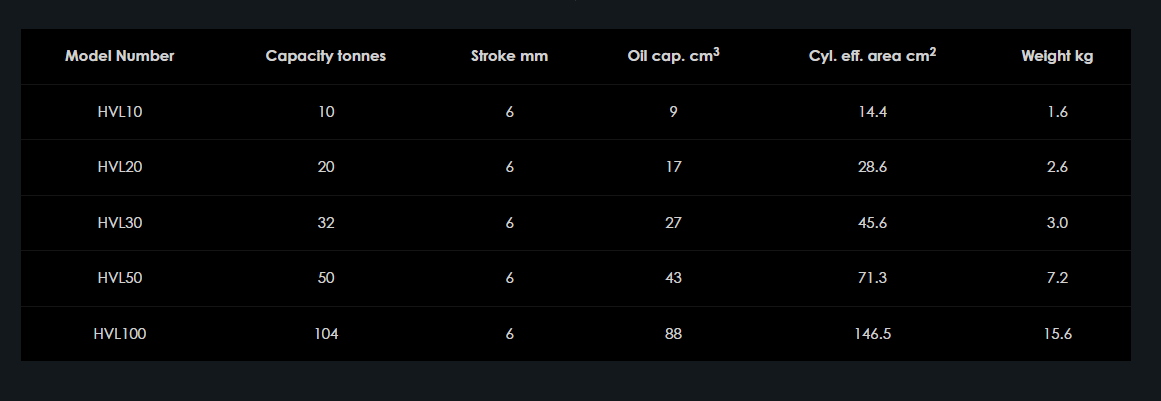The height and width of the screenshot is (401, 1161).
Task: Click the Weight kg column header
Action: (x=1057, y=56)
